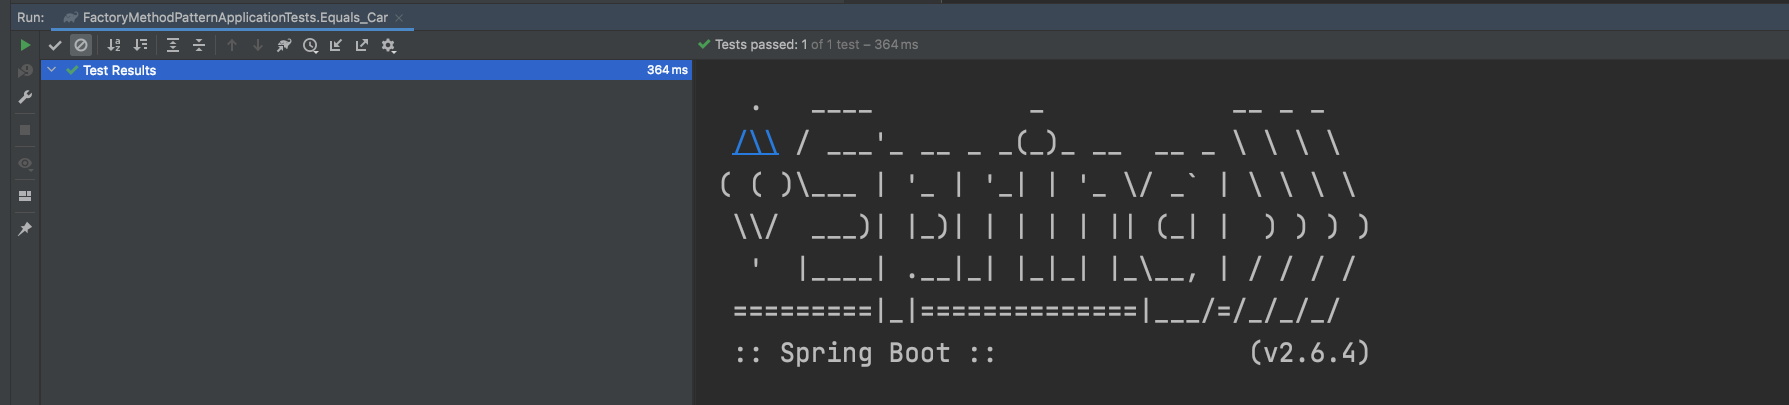Expand all test nodes
The width and height of the screenshot is (1789, 405).
coord(173,45)
